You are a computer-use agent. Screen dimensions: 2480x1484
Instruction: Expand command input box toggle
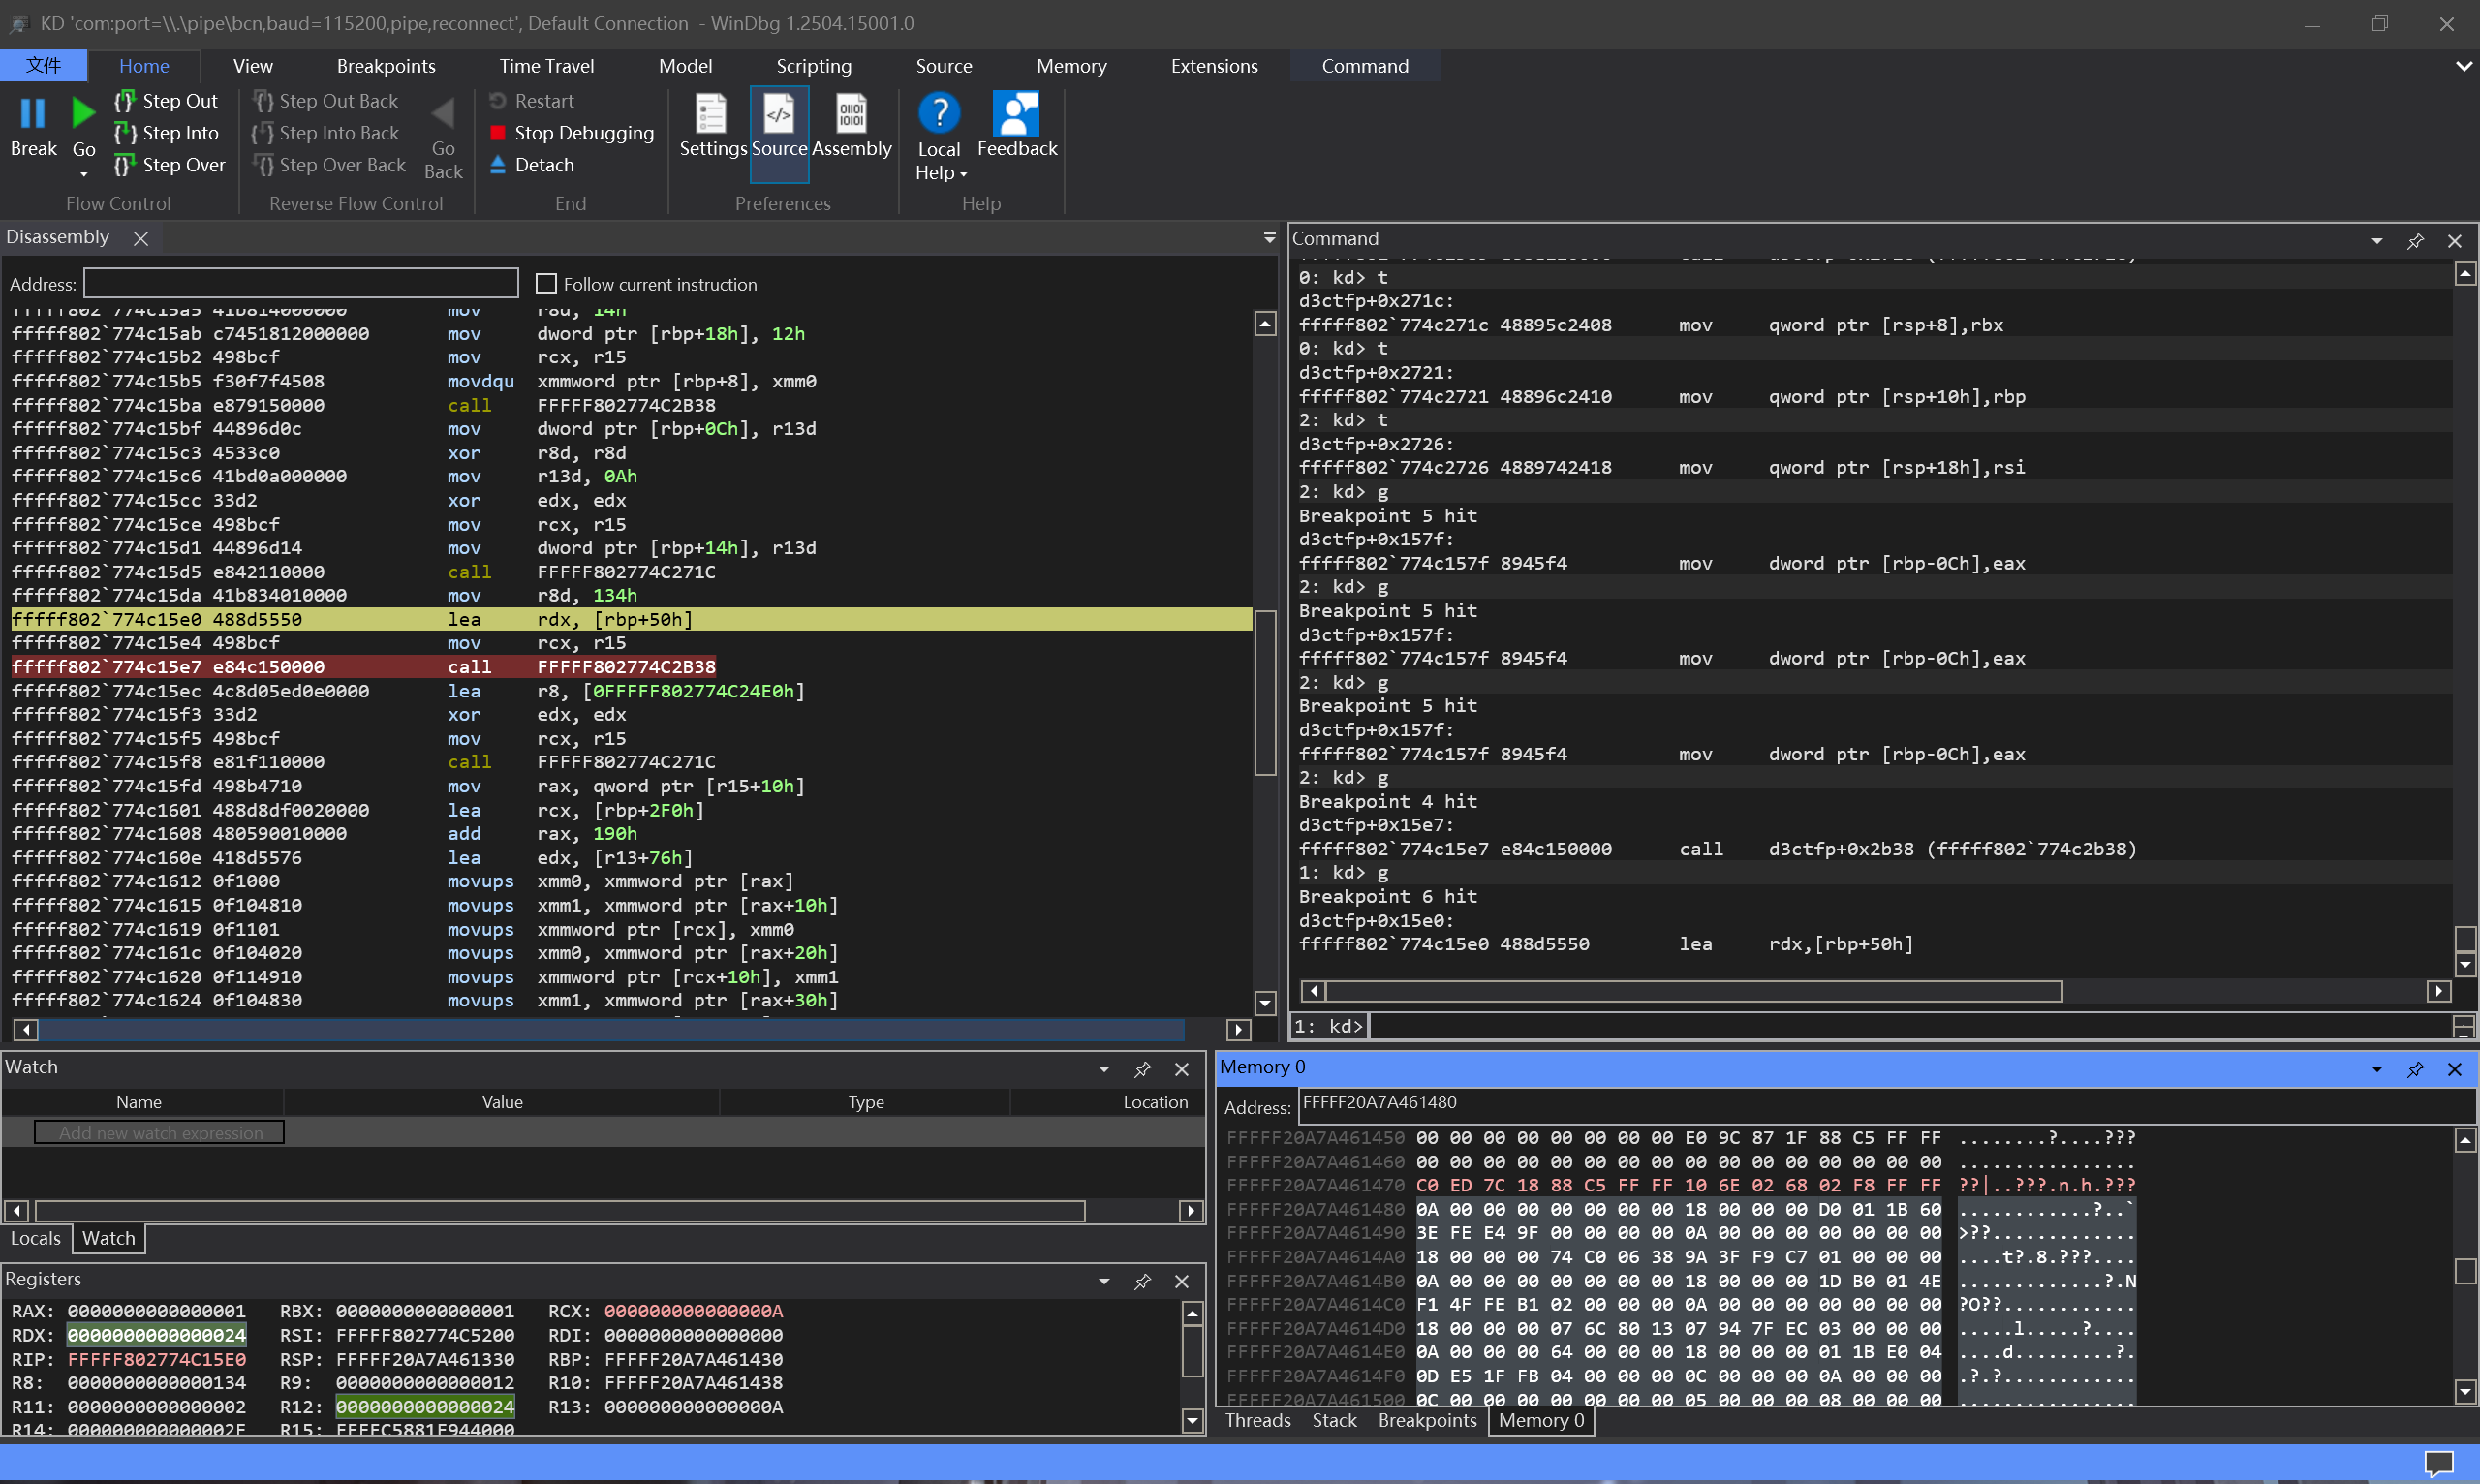pos(2464,1026)
